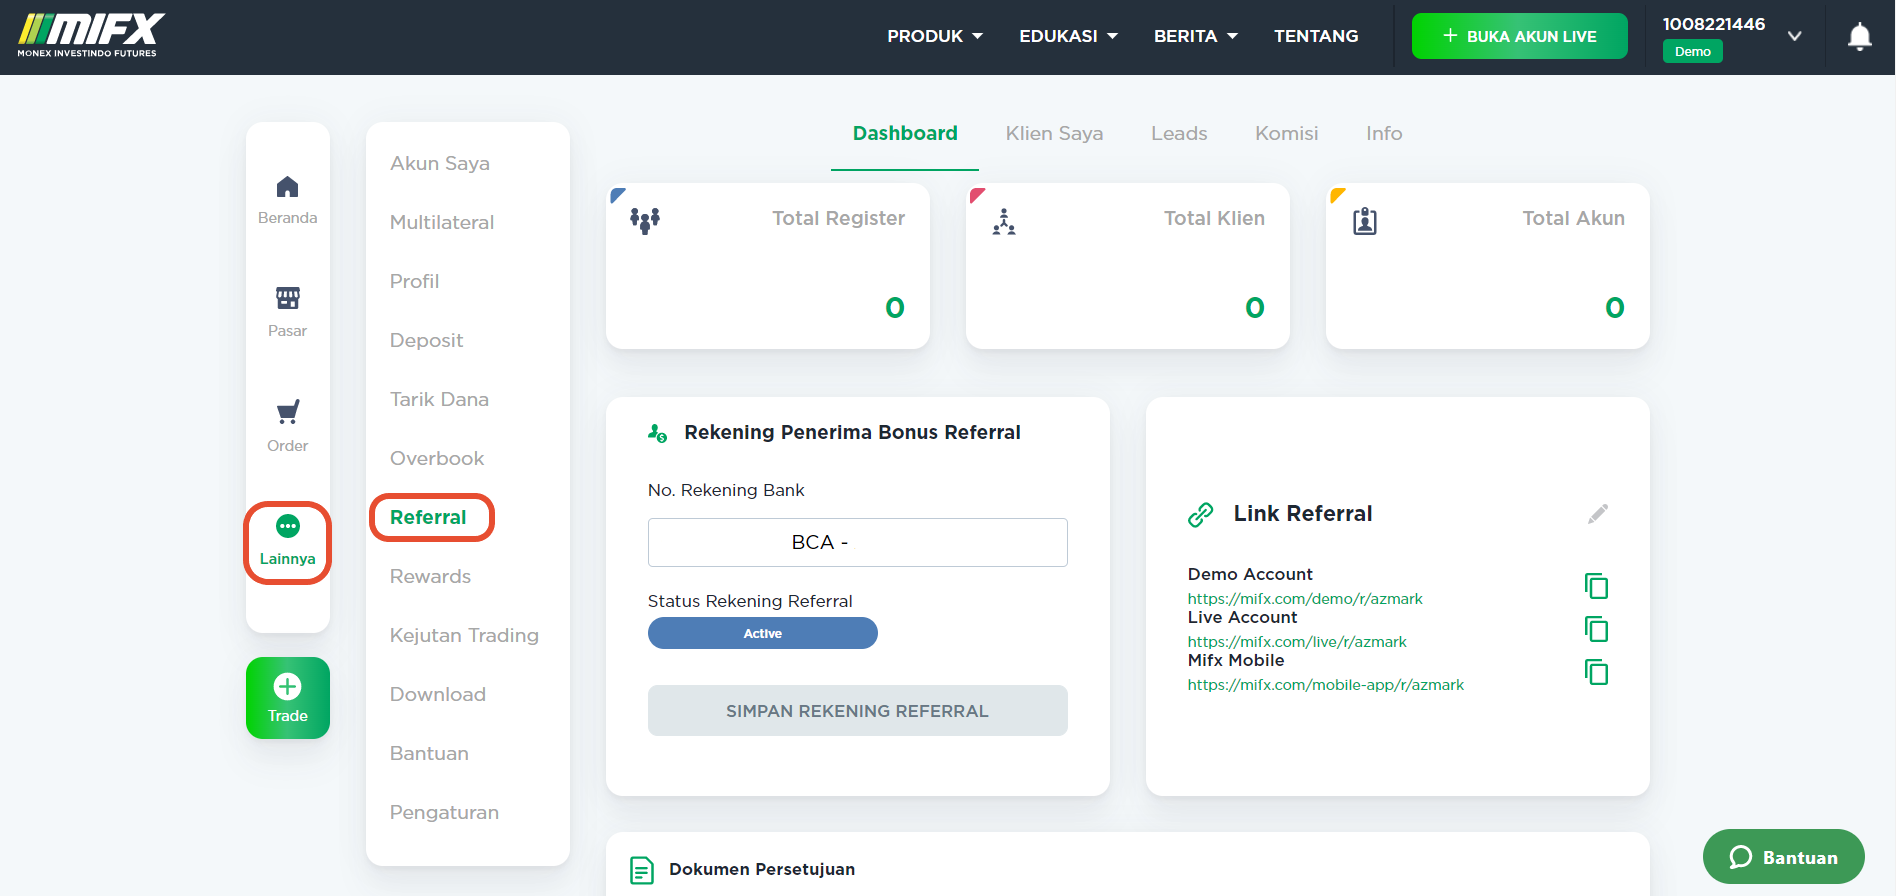Click the Total Akun badge icon

[x=1365, y=221]
